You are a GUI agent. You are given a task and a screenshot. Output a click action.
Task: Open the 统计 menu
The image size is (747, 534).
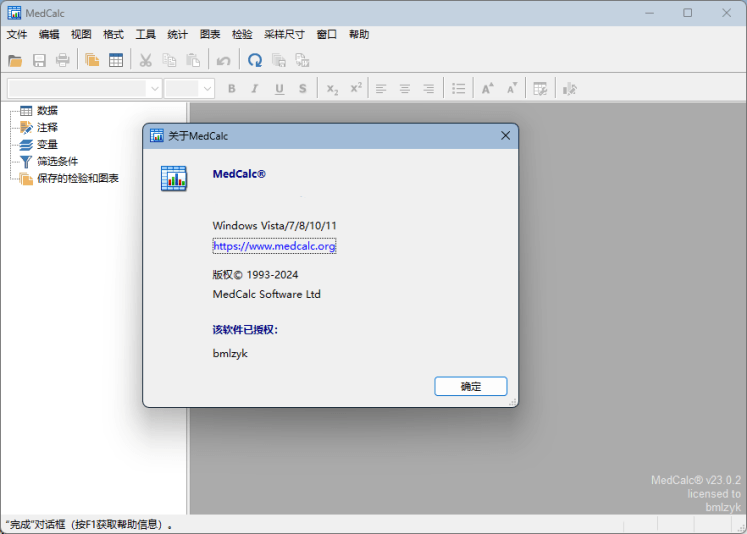pos(178,34)
